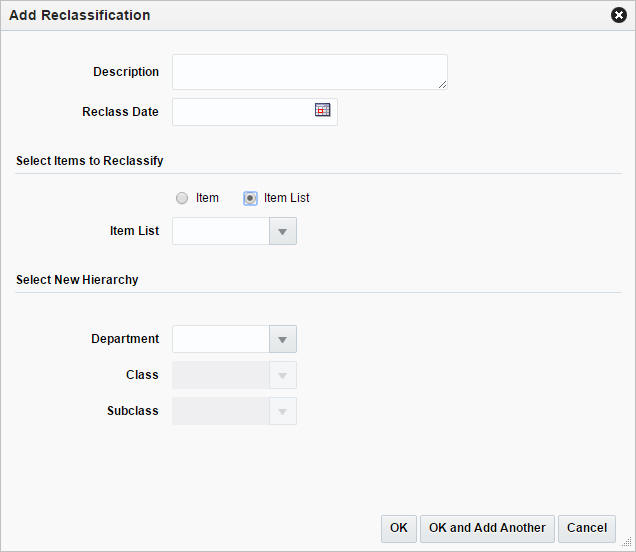The height and width of the screenshot is (552, 636).
Task: Click OK and Add Another
Action: 487,528
